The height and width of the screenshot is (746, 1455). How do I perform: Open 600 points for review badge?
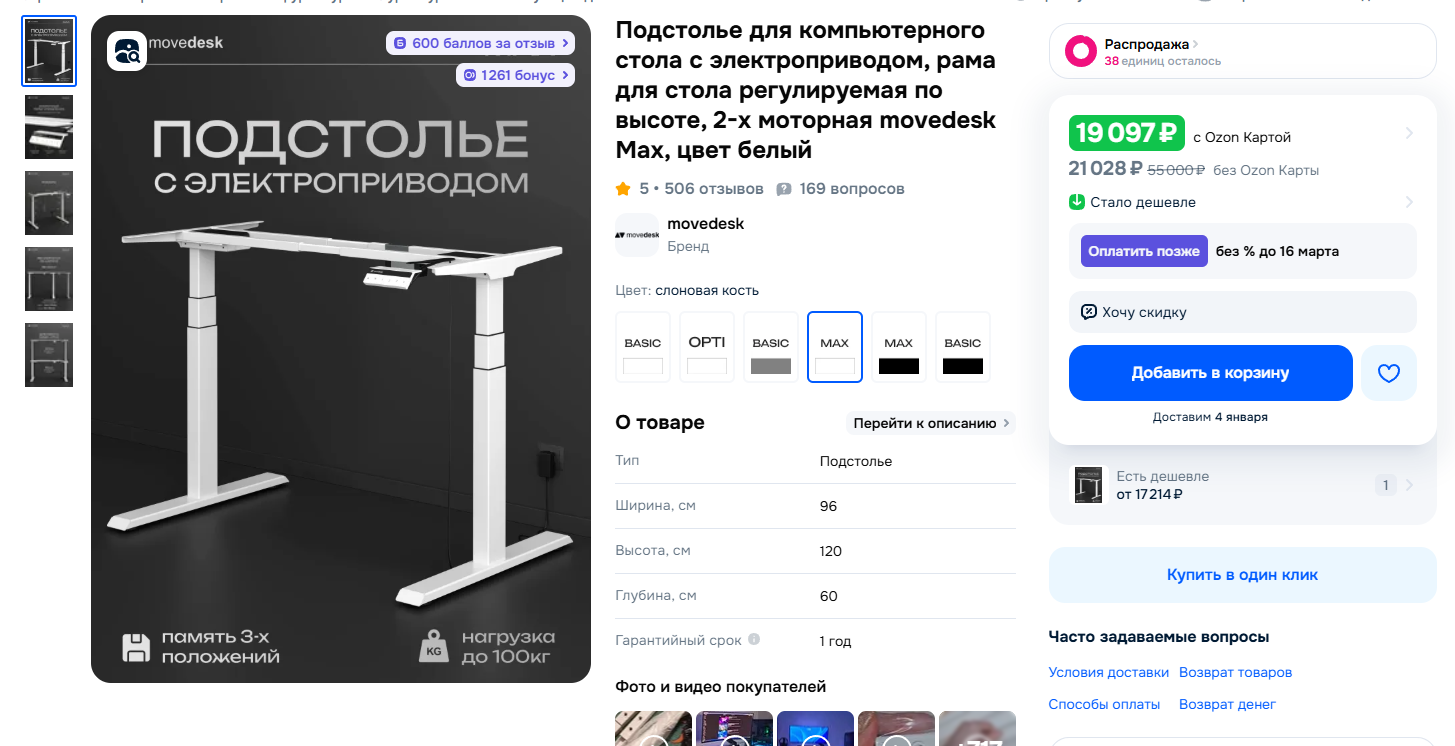pos(481,43)
